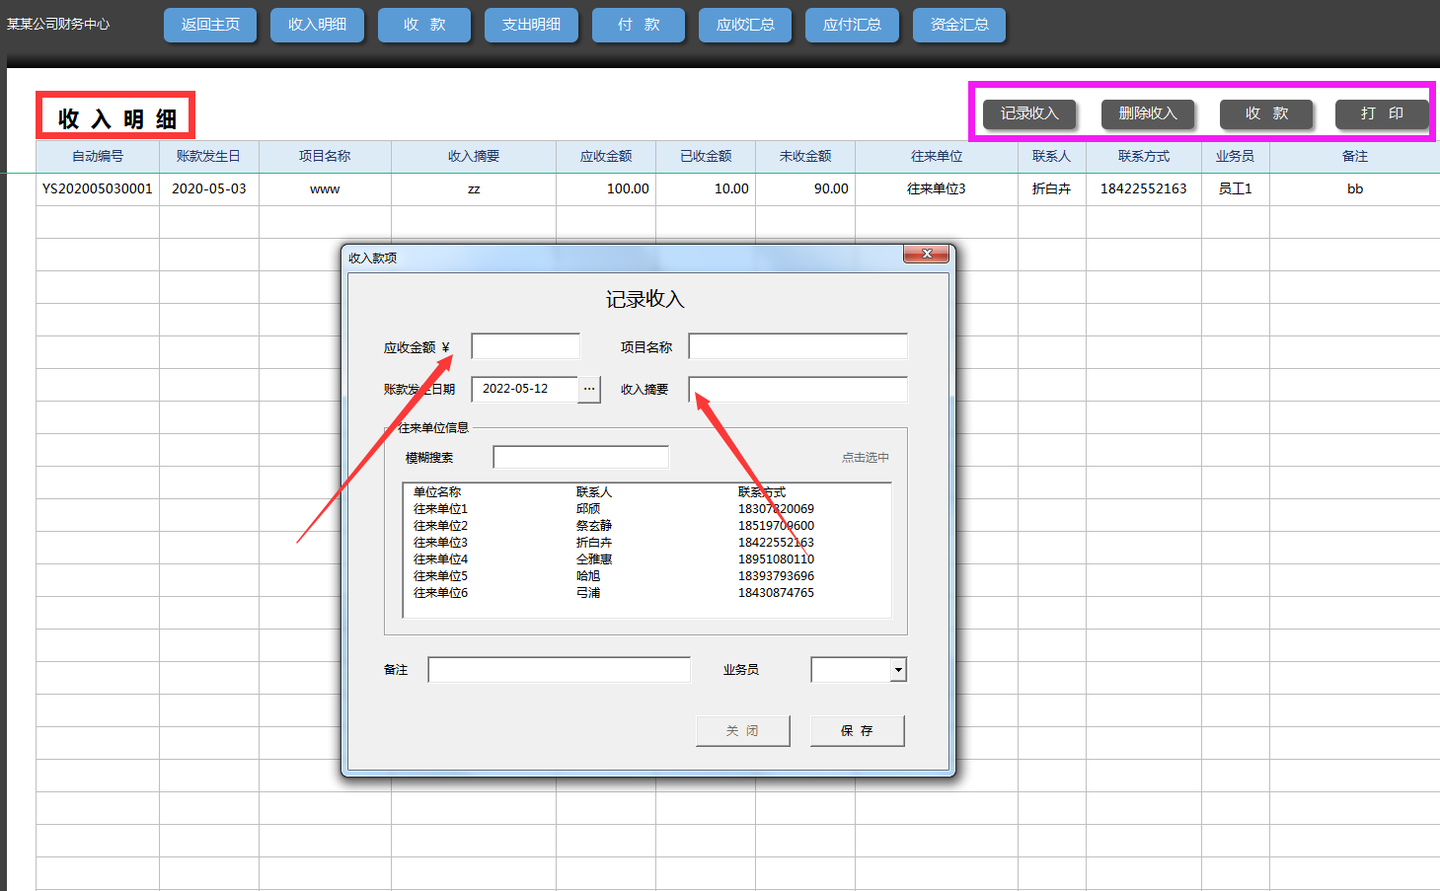Click the 模糊搜索 search box
1440x891 pixels.
click(581, 457)
